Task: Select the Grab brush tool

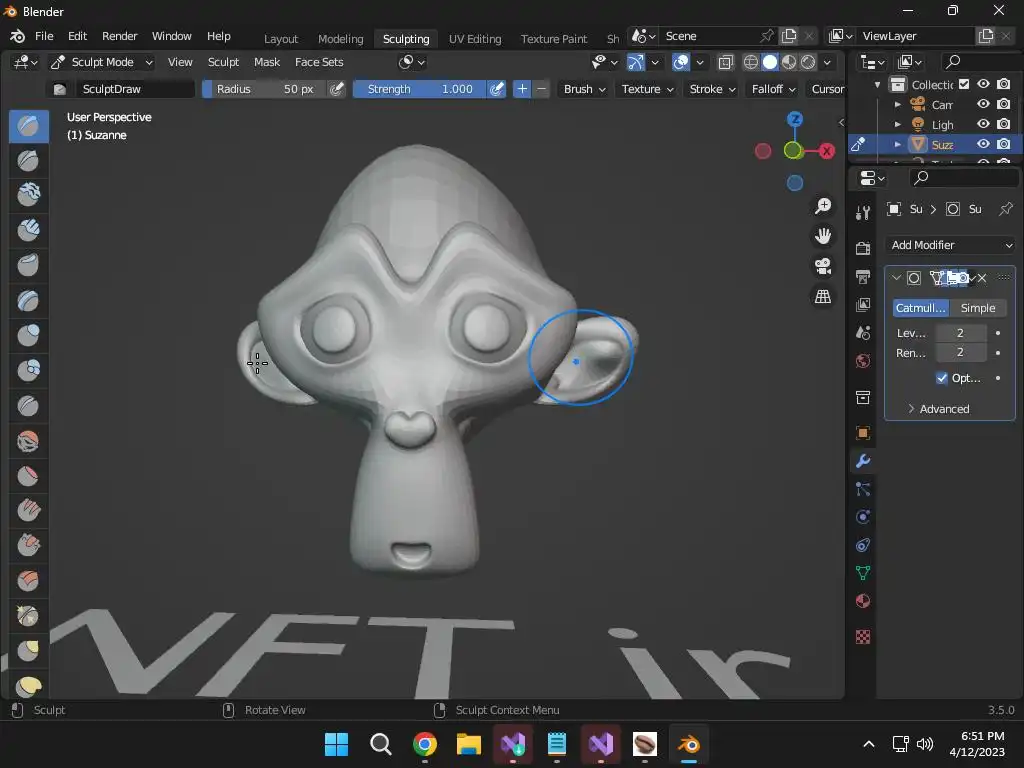Action: point(28,650)
